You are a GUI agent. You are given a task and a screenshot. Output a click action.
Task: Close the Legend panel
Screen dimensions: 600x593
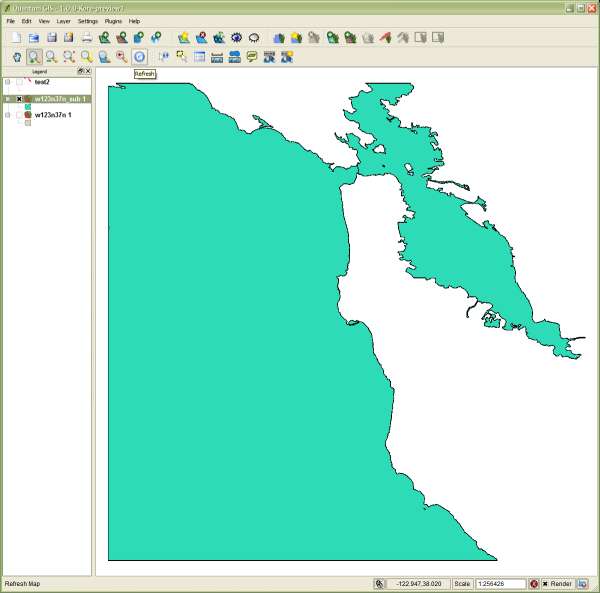(88, 71)
